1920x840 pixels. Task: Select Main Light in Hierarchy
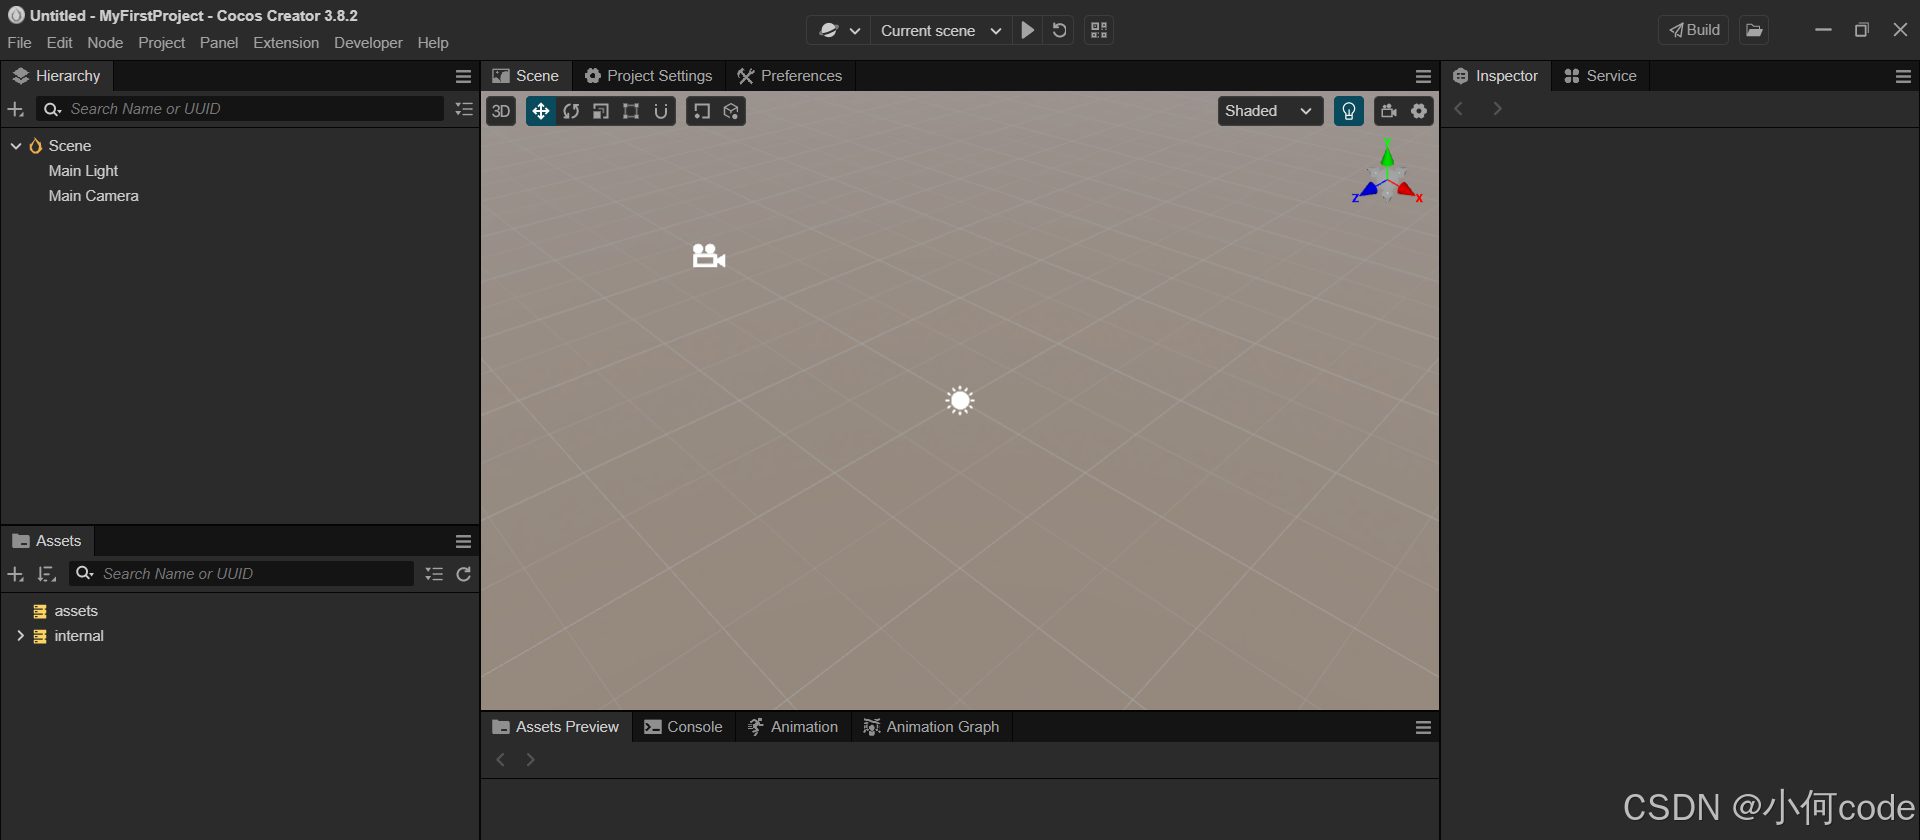83,171
